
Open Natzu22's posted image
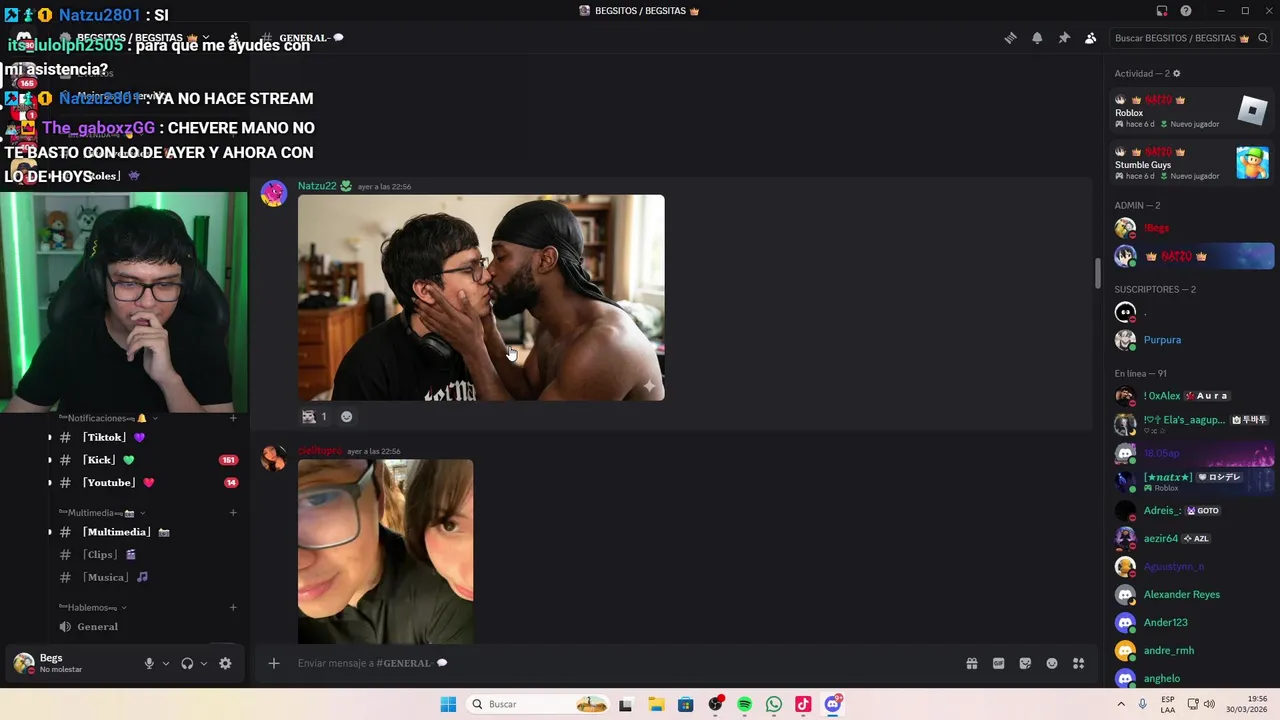481,298
